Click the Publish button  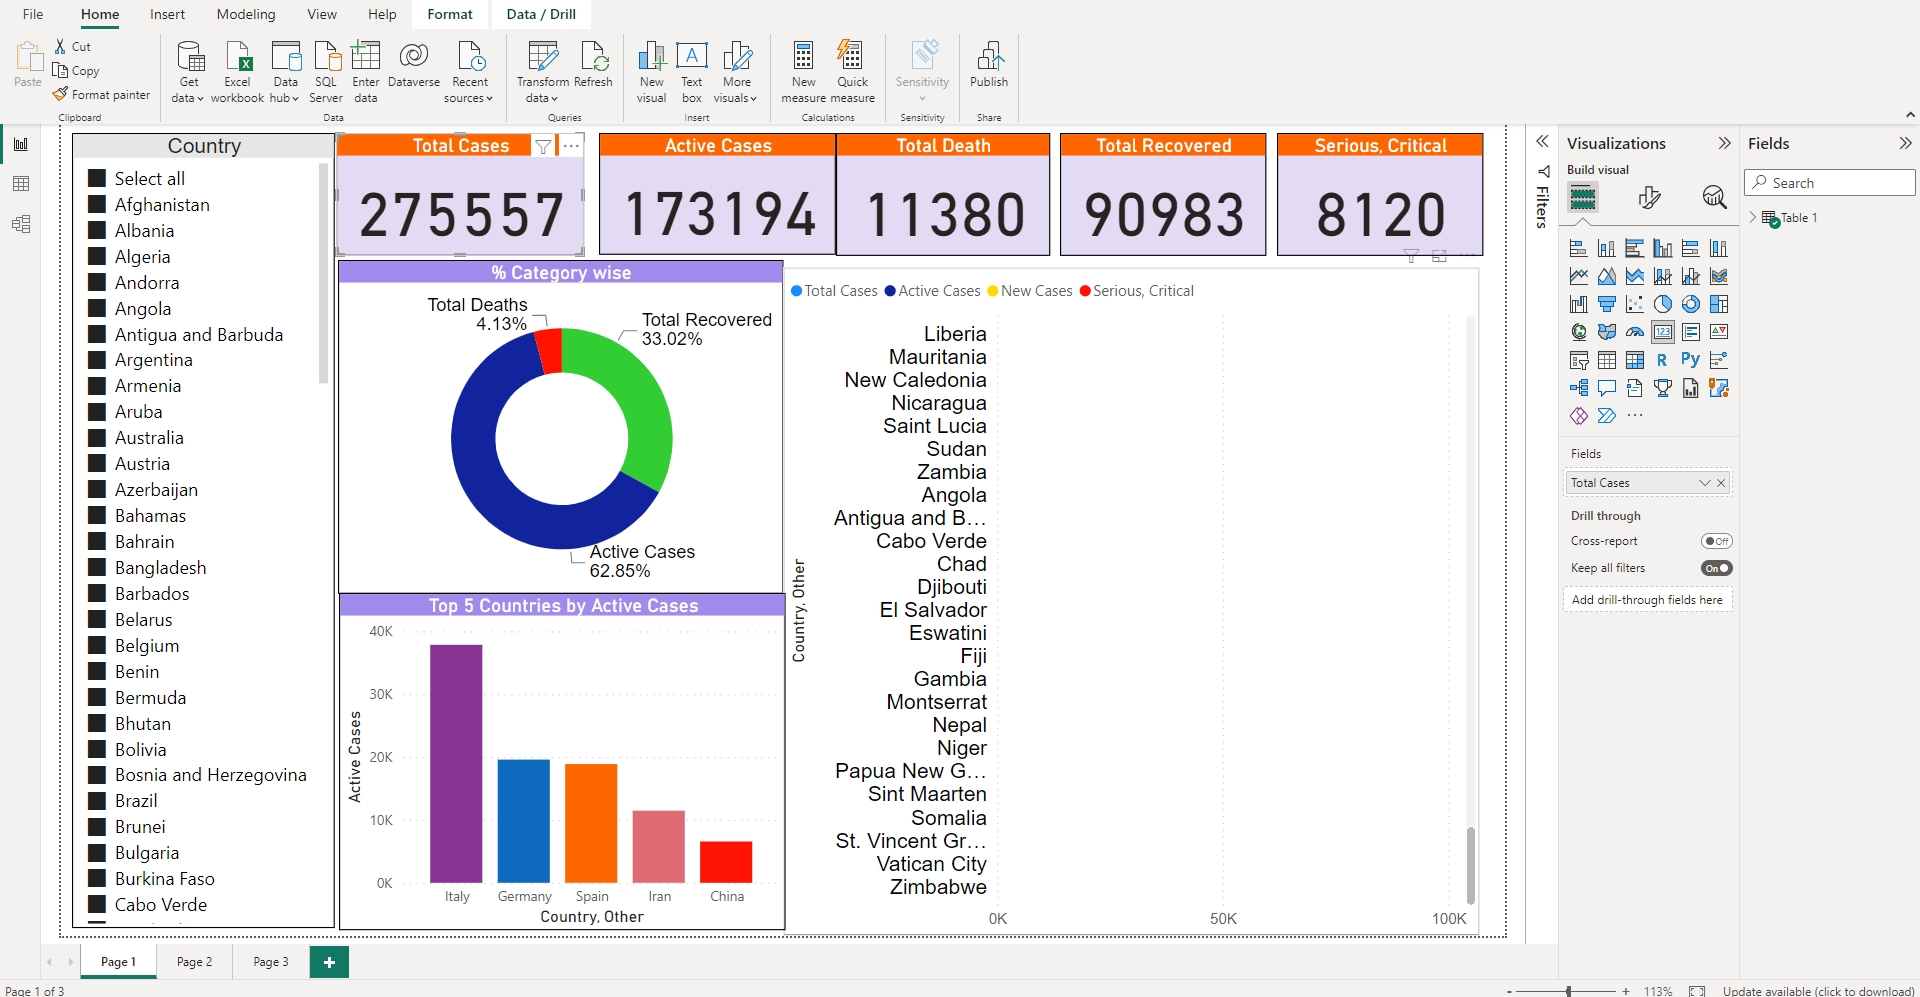(988, 67)
